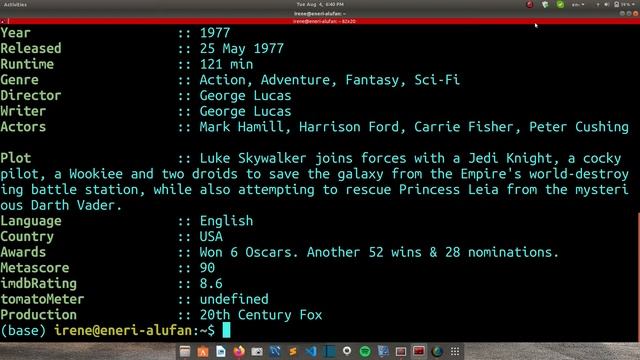This screenshot has height=360, width=640.
Task: Close the terminal window with orange button
Action: click(636, 13)
